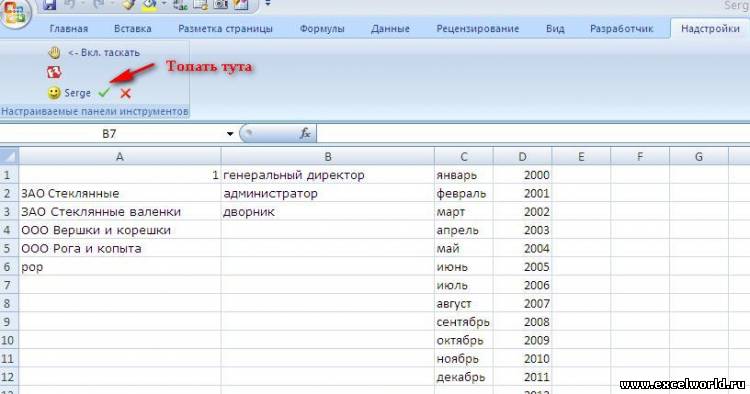
Task: Select row 1 header
Action: click(9, 175)
